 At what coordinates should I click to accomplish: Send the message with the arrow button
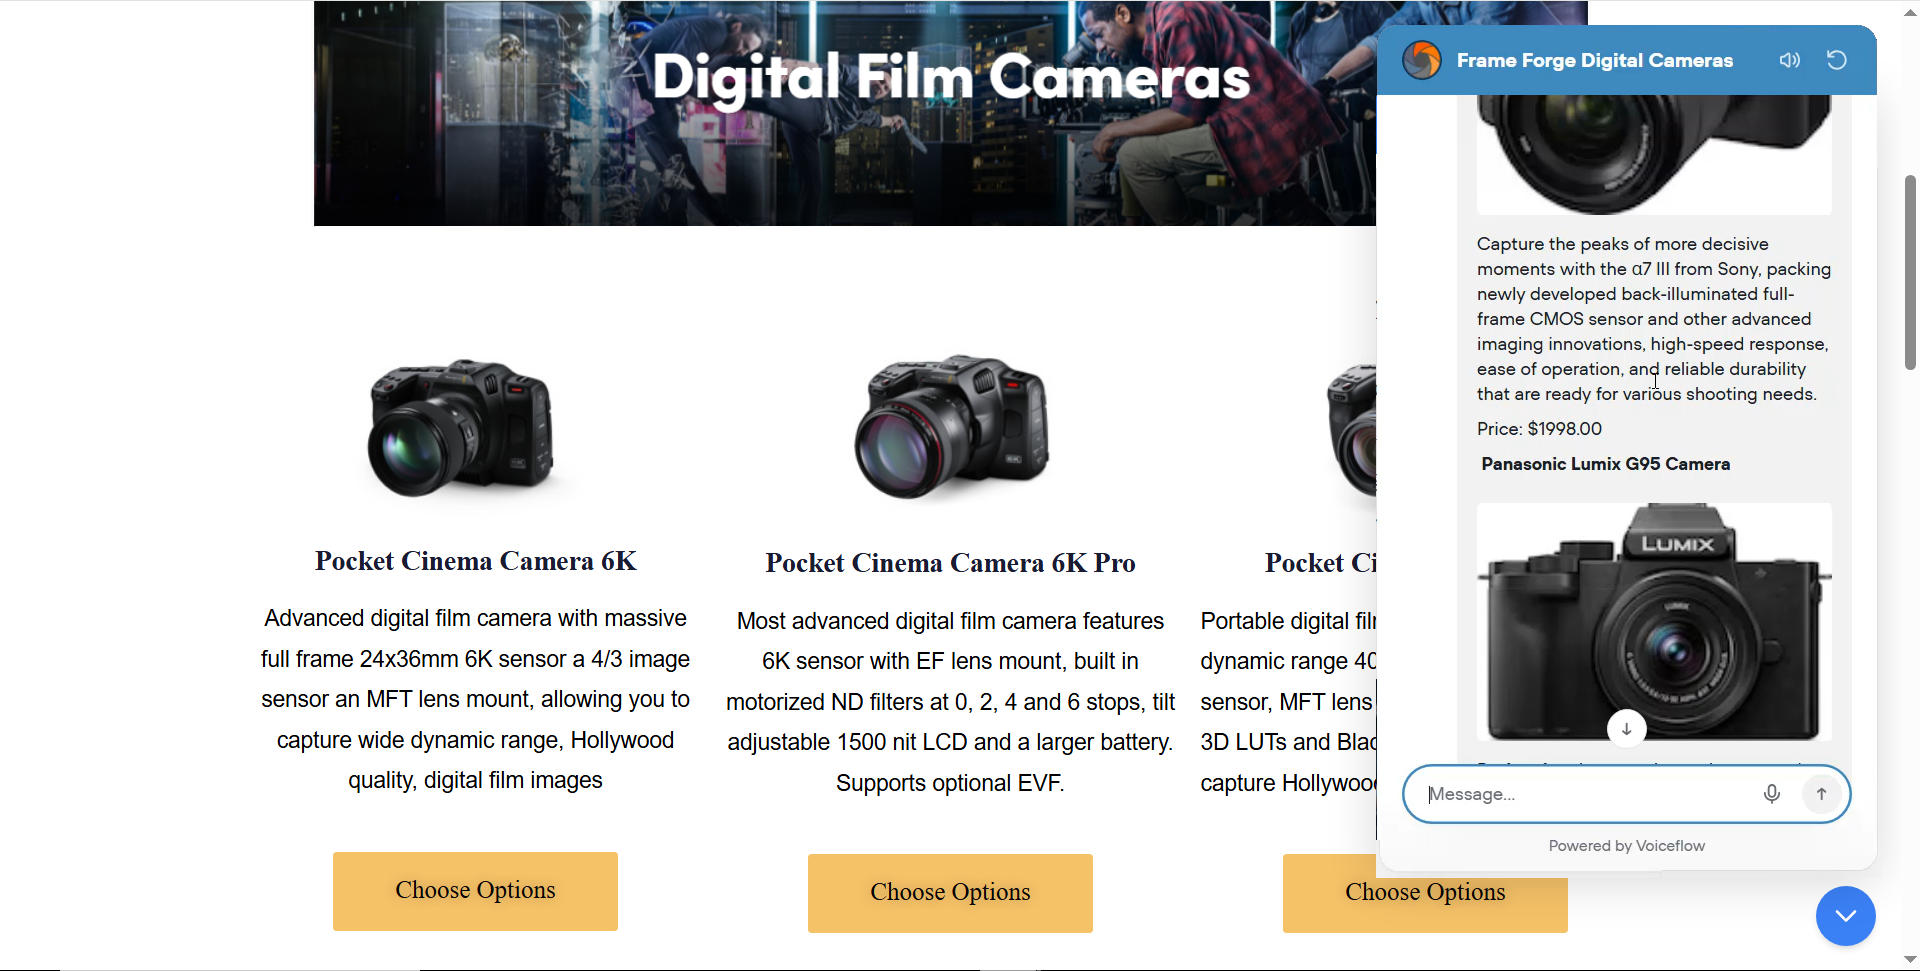[x=1821, y=794]
